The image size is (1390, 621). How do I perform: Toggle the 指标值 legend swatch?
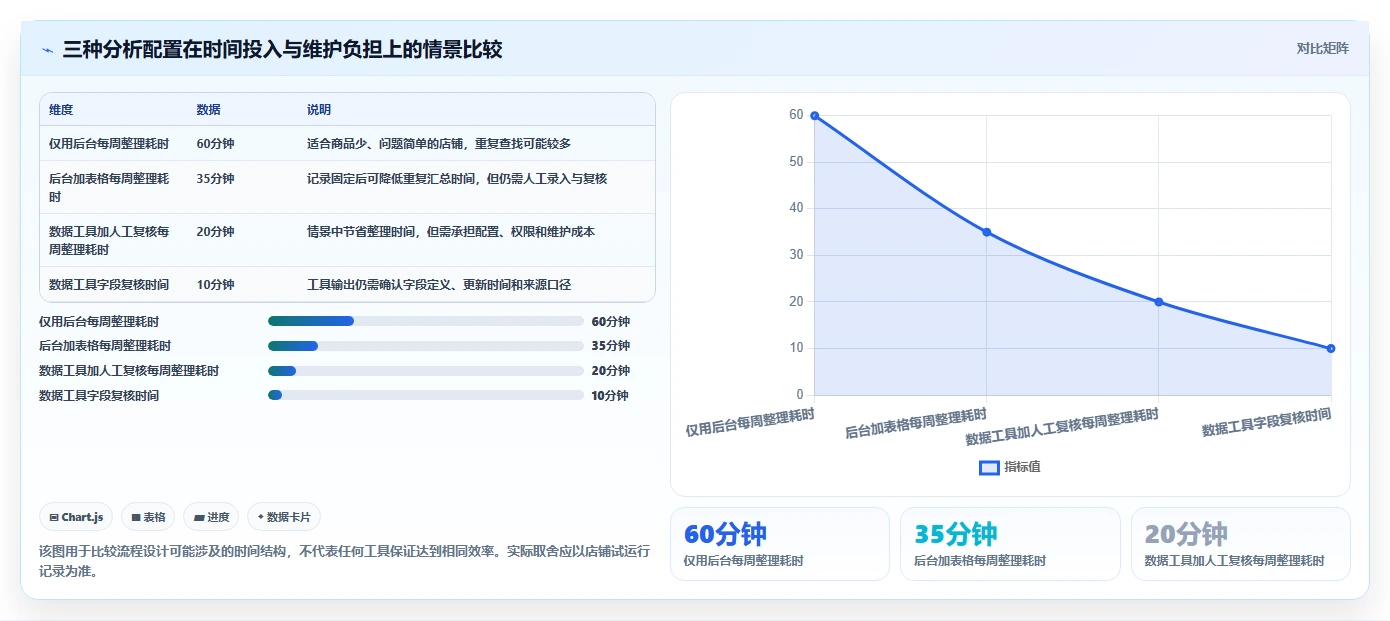click(989, 467)
